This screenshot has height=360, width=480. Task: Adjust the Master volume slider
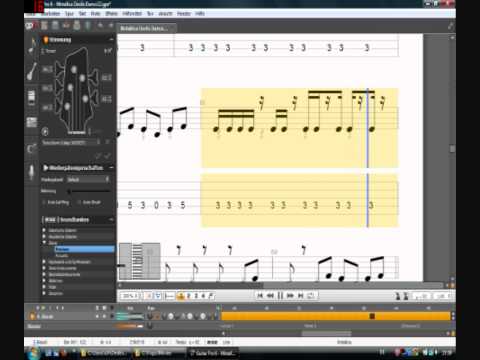click(130, 326)
